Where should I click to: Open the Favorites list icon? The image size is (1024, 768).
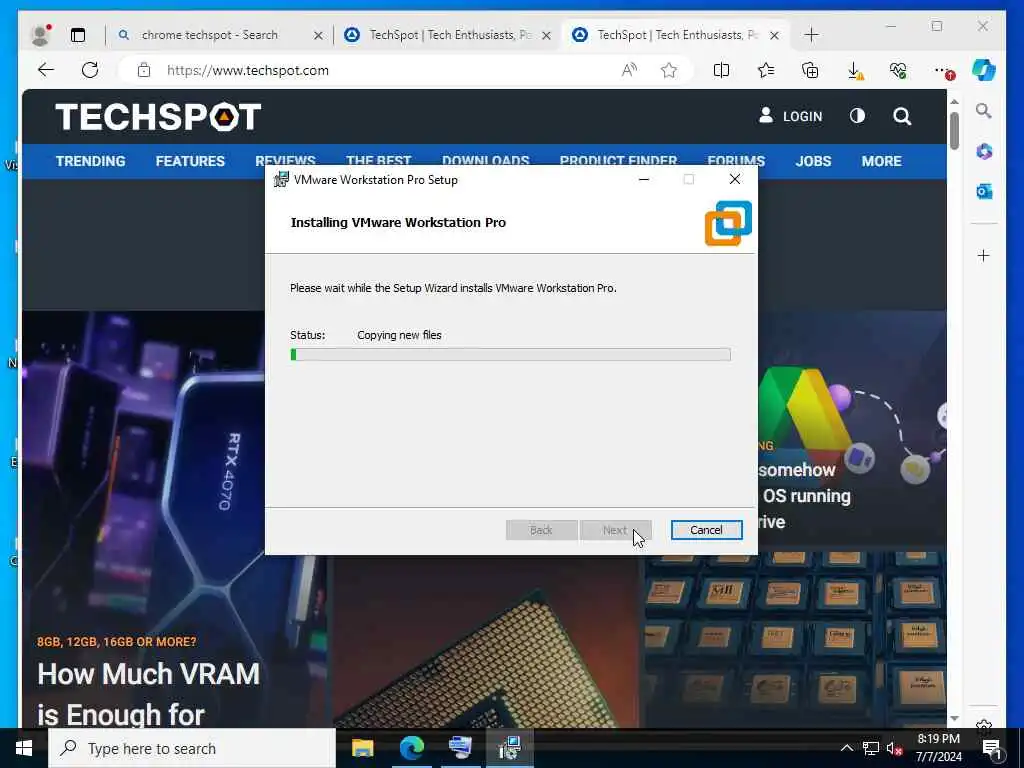point(766,70)
